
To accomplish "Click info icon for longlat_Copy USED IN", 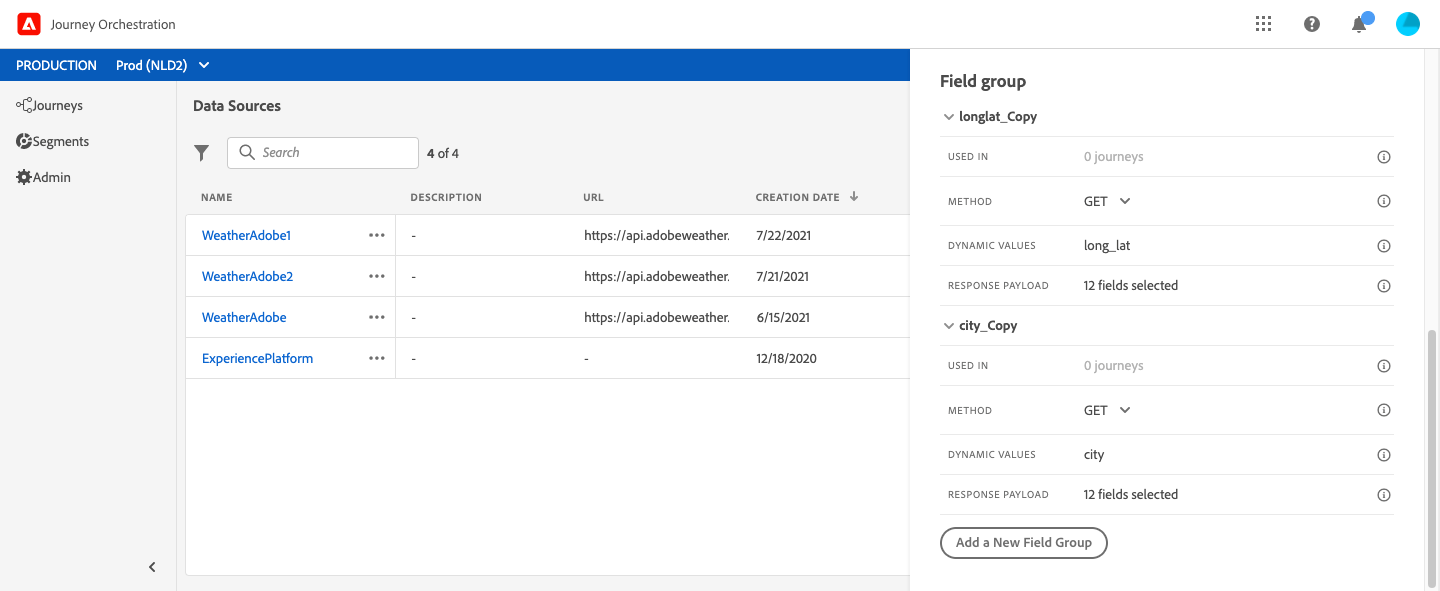I will pos(1384,157).
